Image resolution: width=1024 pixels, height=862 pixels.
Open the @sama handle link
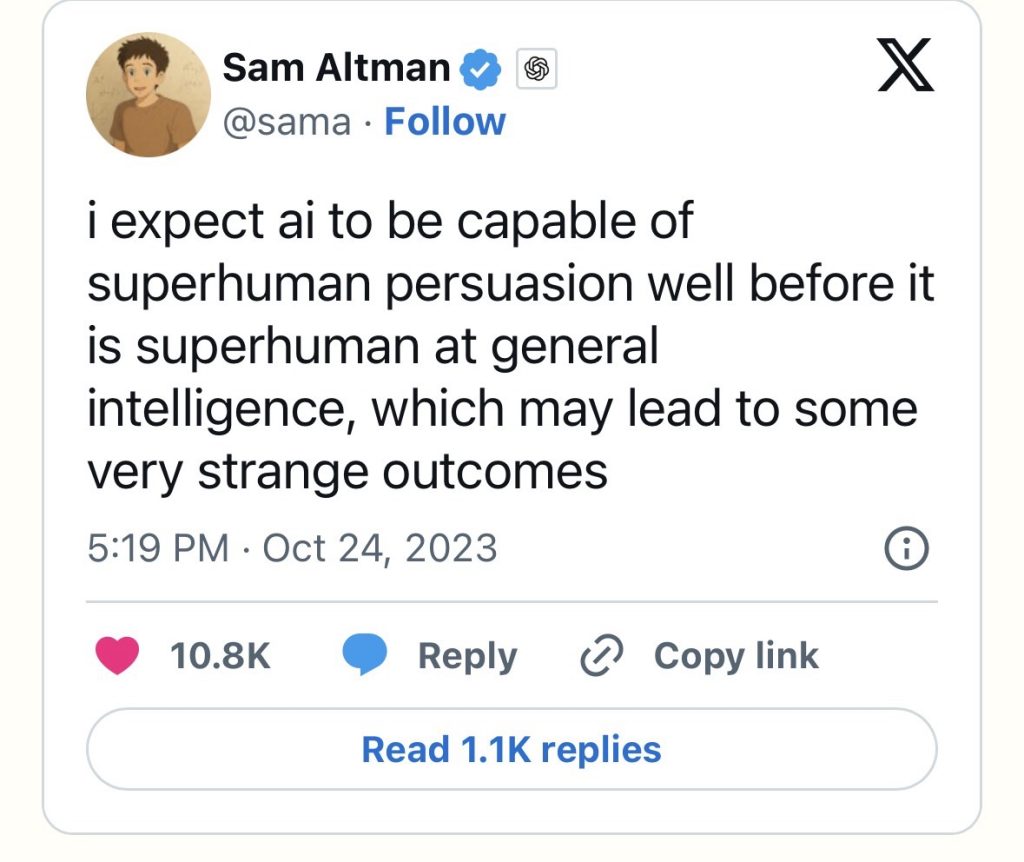(x=286, y=122)
